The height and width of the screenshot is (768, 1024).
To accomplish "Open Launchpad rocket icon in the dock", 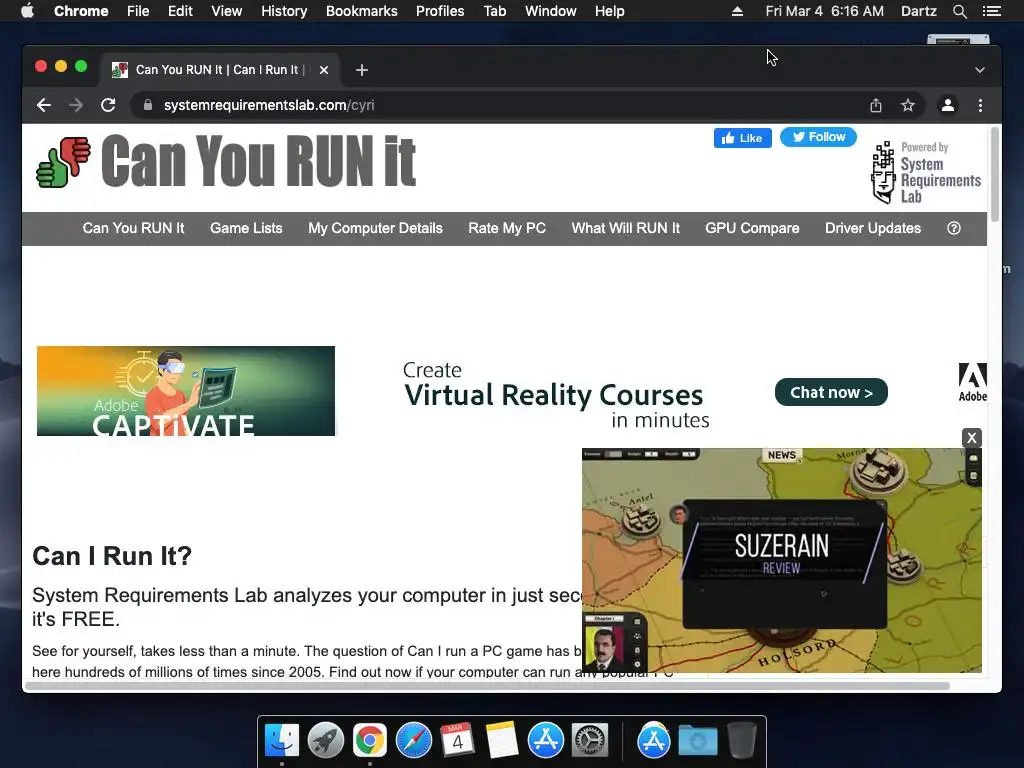I will point(326,741).
